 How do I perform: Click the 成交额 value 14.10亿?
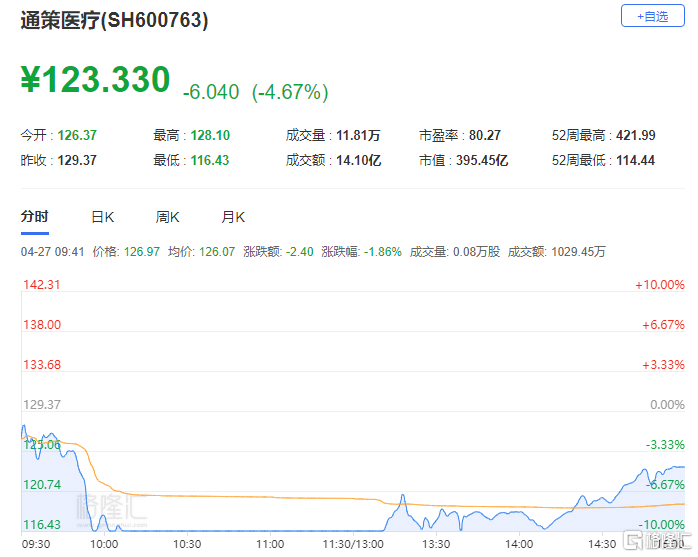pos(358,160)
